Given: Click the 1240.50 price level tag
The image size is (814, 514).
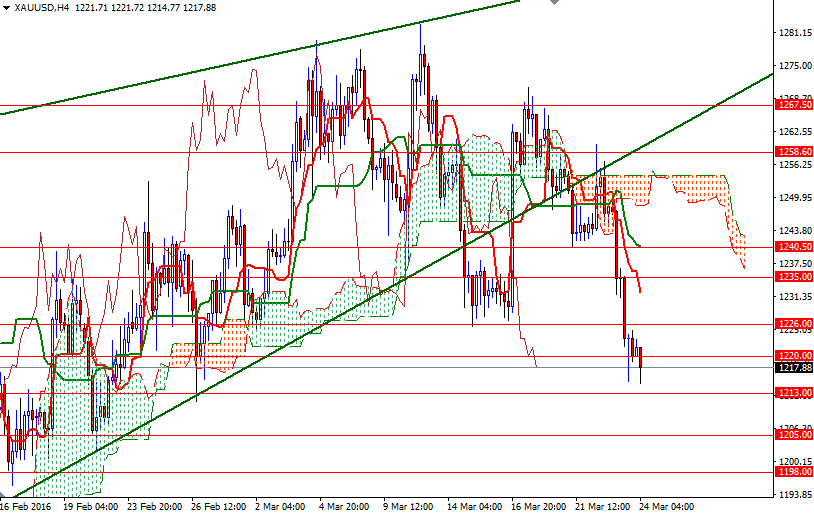Looking at the screenshot, I should [794, 246].
